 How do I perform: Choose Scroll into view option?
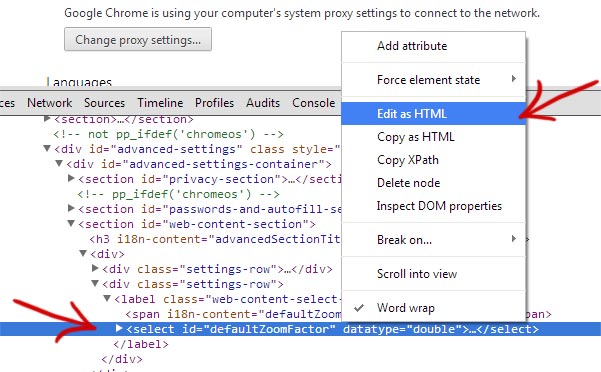pos(433,274)
